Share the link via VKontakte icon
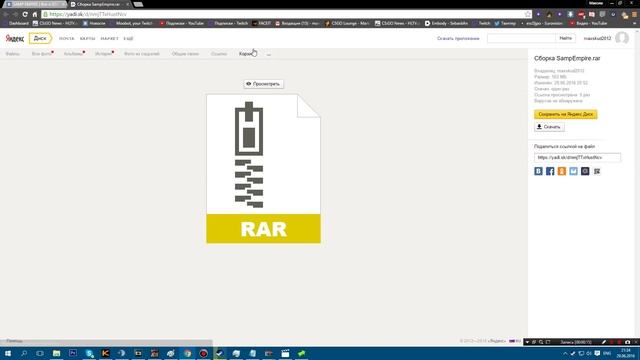Image resolution: width=640 pixels, height=360 pixels. click(x=538, y=171)
